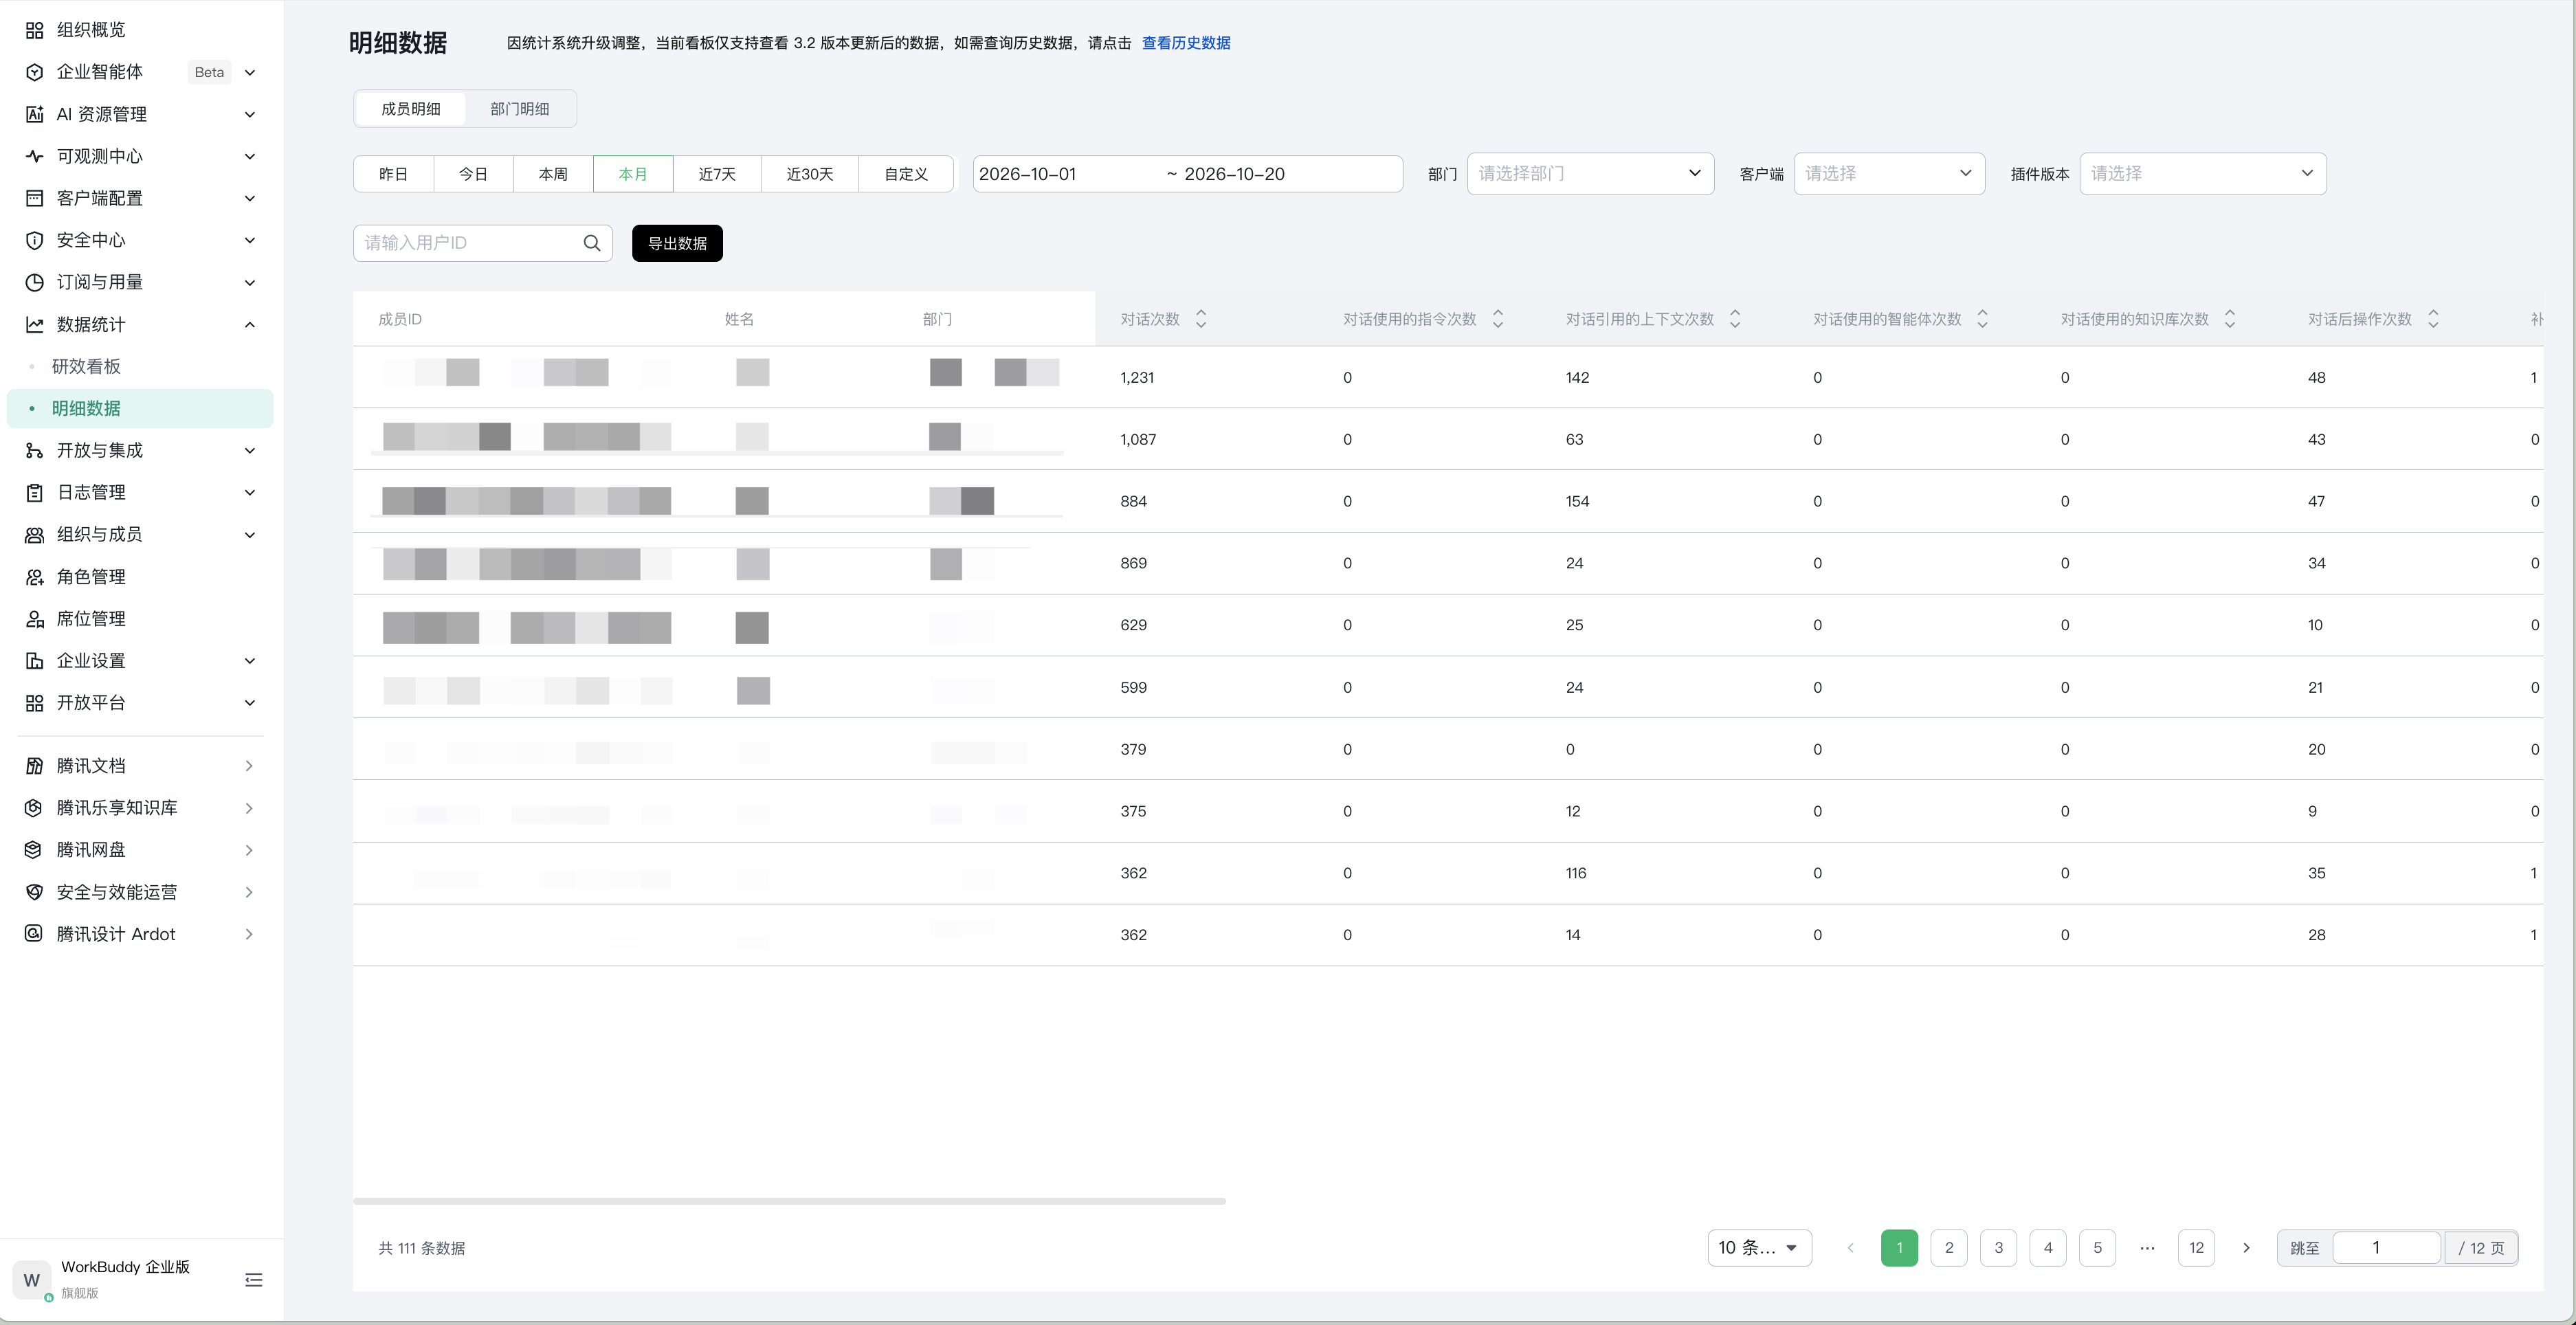Click the 席位管理 seat icon
The width and height of the screenshot is (2576, 1325).
[x=34, y=619]
